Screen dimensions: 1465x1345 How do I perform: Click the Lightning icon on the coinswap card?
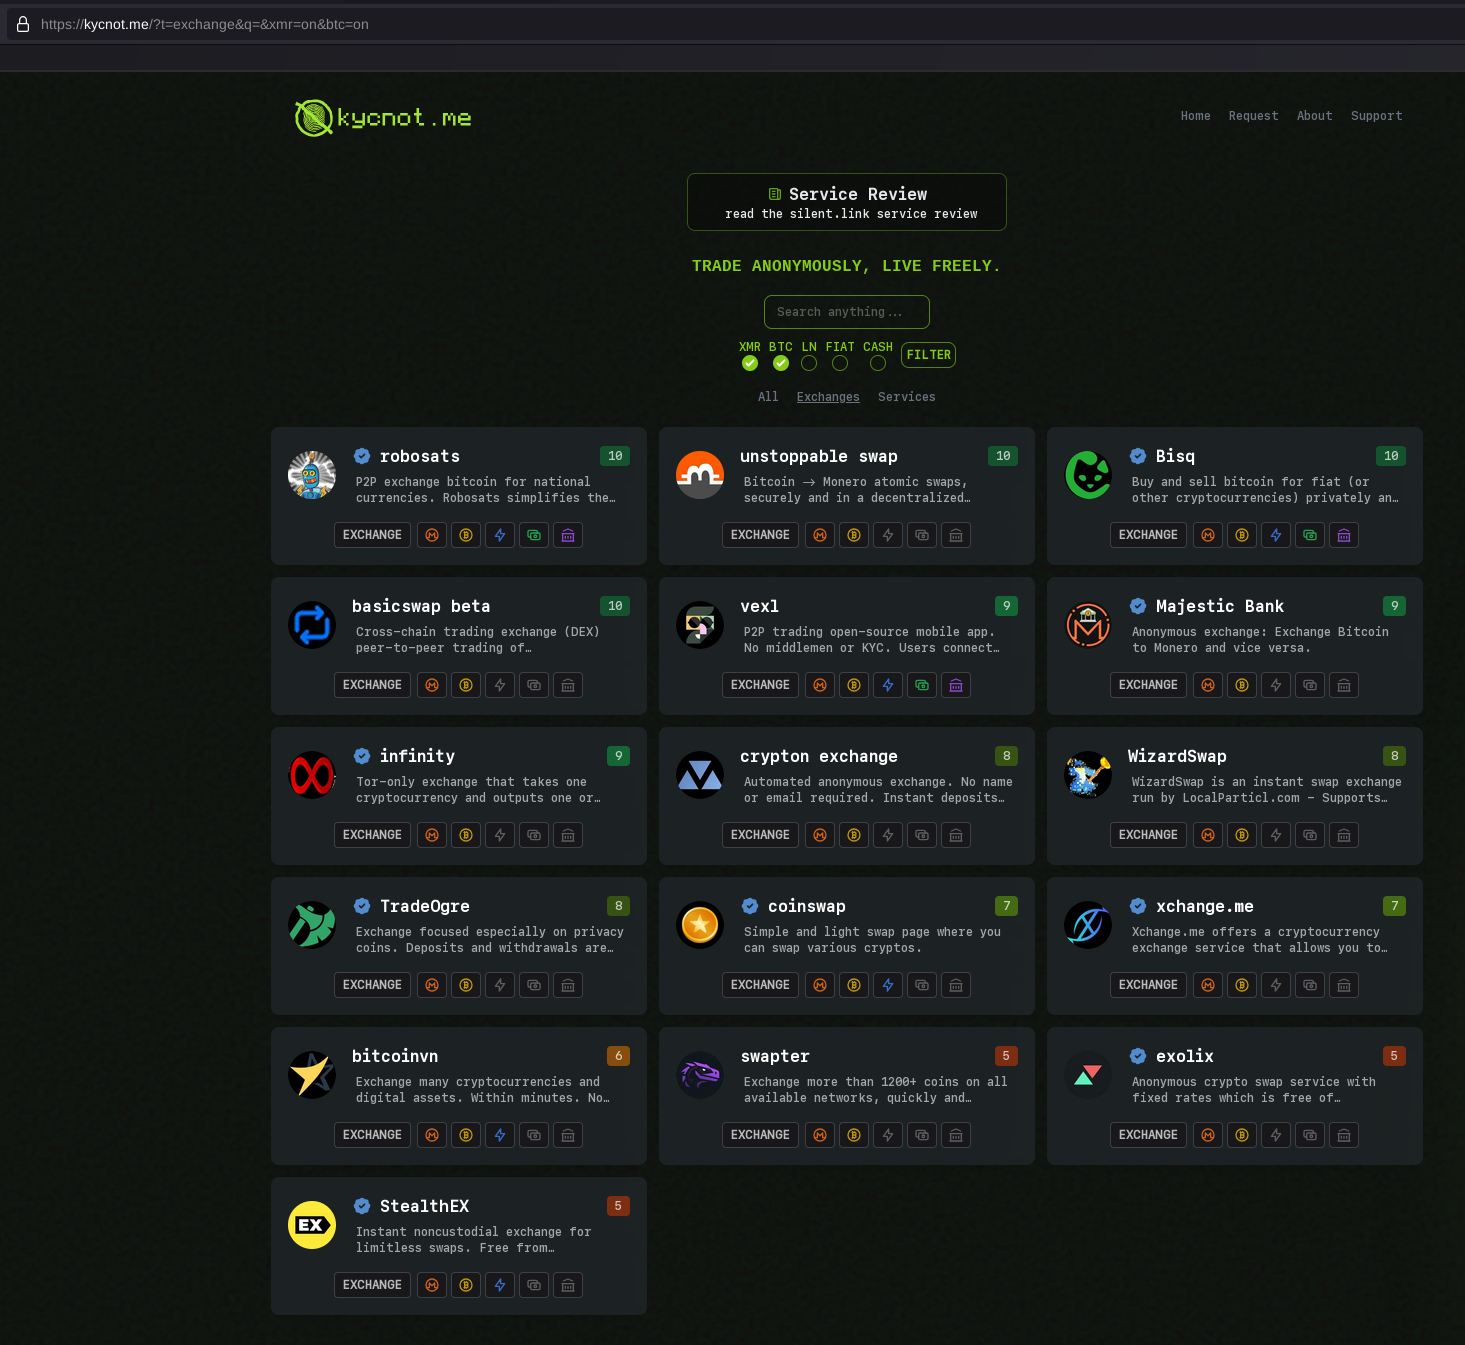(888, 985)
